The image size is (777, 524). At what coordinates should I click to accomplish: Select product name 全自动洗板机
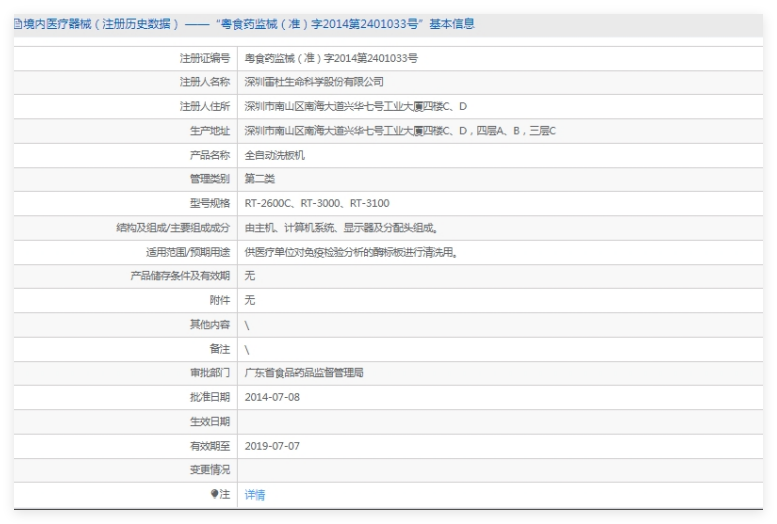click(x=275, y=155)
